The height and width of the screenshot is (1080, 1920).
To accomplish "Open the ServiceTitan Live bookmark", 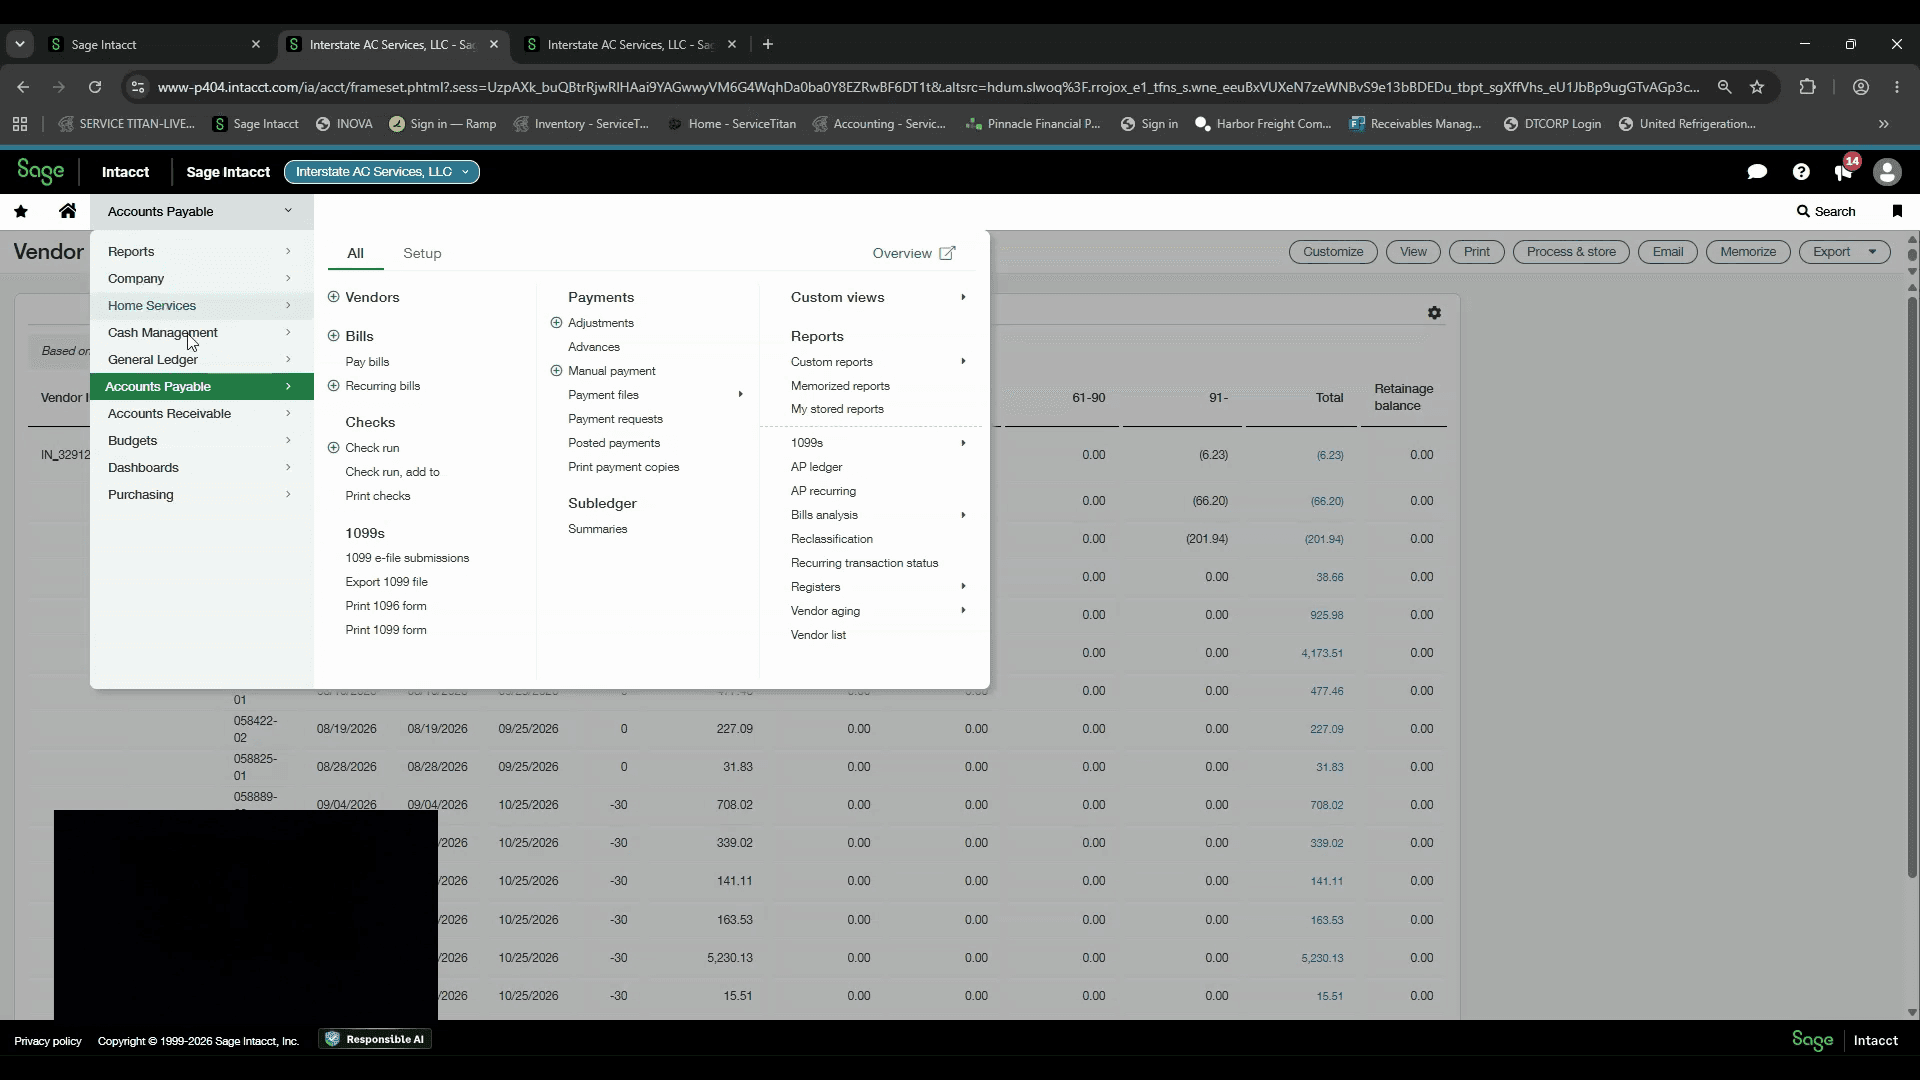I will point(127,124).
